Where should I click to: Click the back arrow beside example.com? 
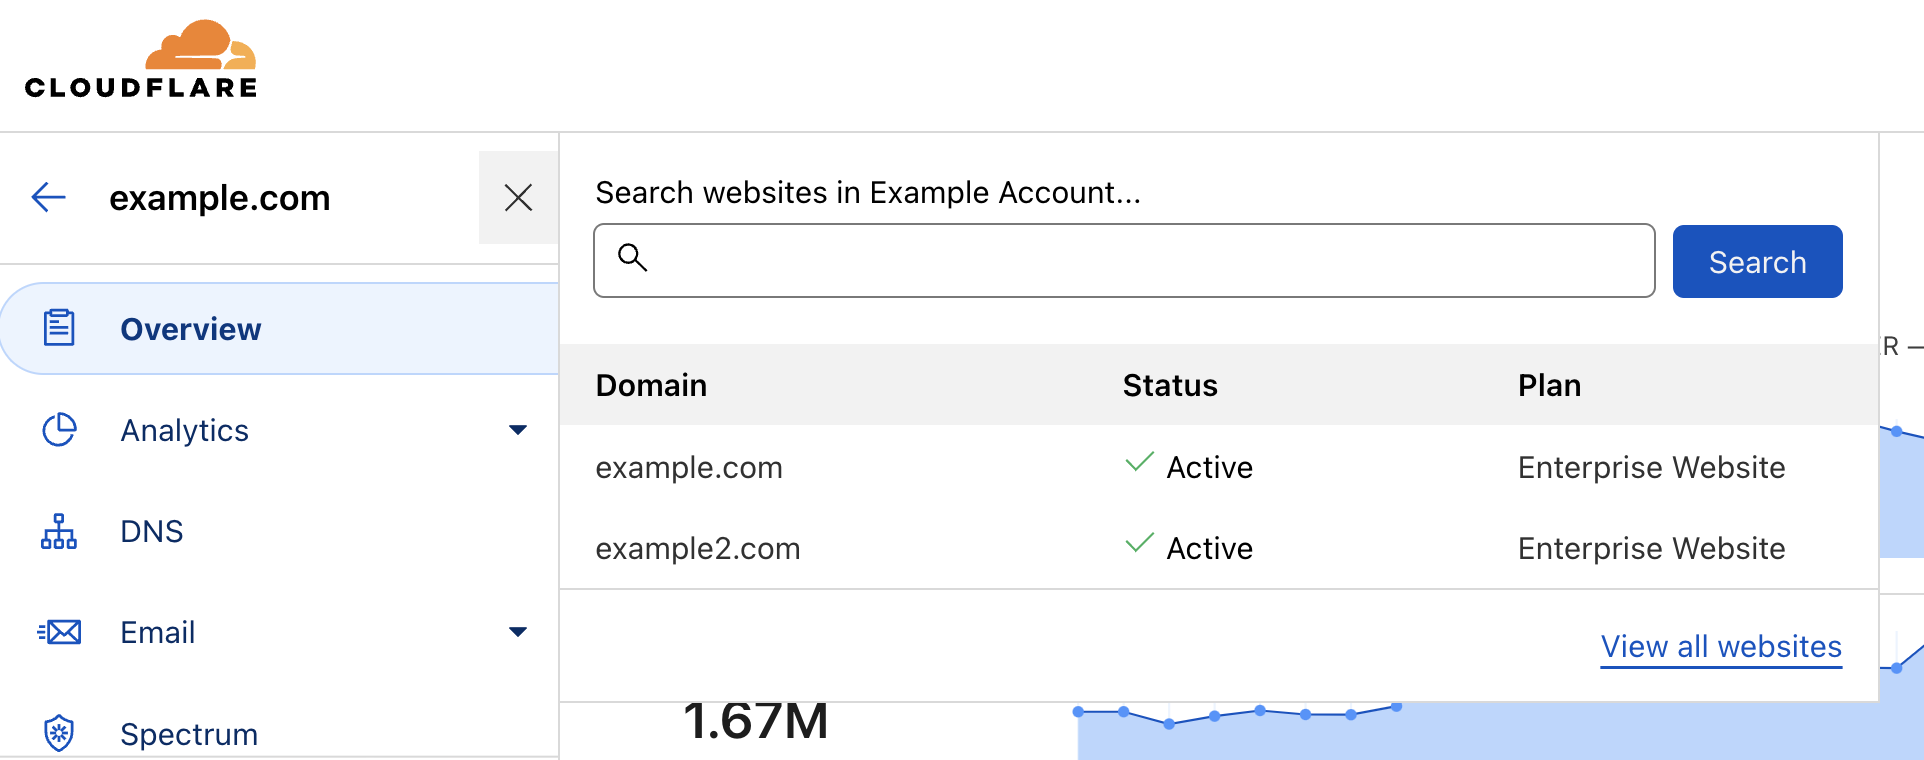click(x=49, y=197)
